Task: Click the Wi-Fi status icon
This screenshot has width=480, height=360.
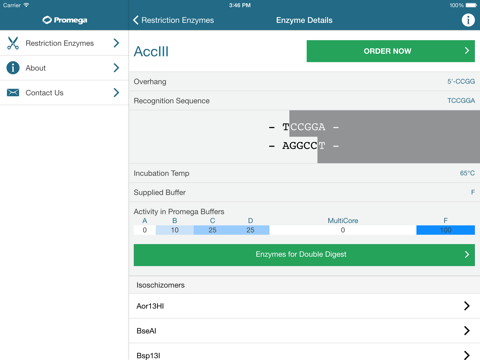Action: click(x=26, y=5)
